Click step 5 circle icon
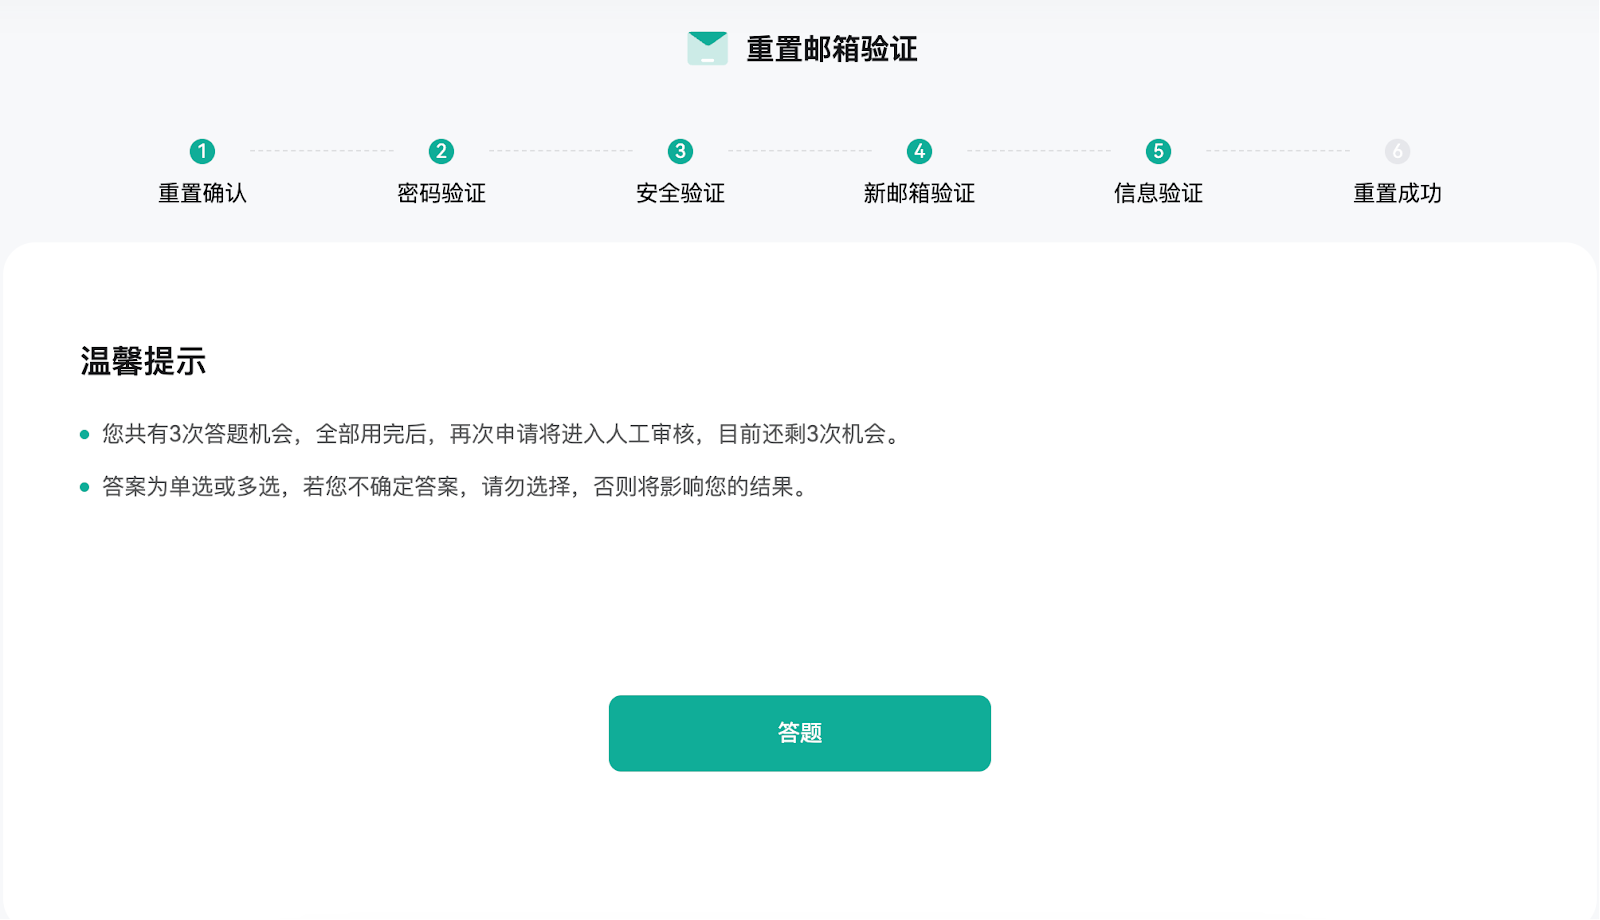The height and width of the screenshot is (920, 1600). pyautogui.click(x=1158, y=151)
